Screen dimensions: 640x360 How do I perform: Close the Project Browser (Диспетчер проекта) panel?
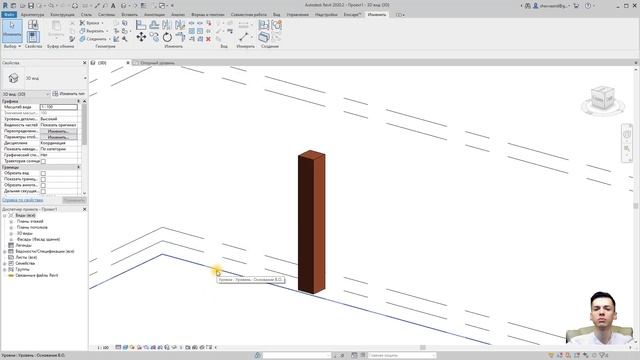tap(84, 209)
